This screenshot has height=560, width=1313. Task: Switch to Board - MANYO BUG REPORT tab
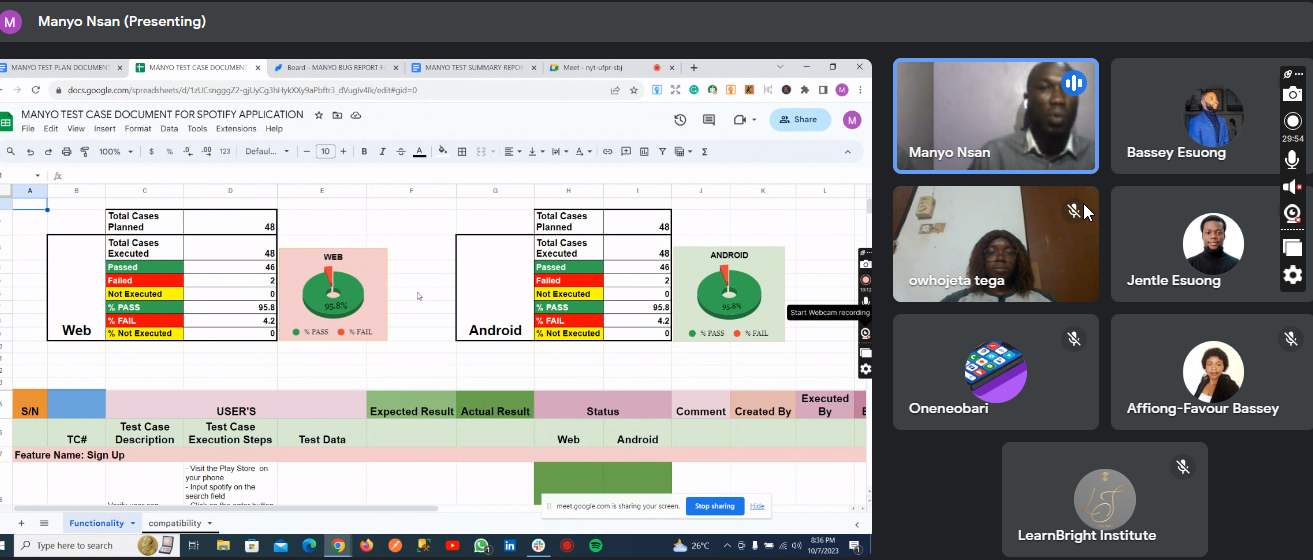click(335, 67)
